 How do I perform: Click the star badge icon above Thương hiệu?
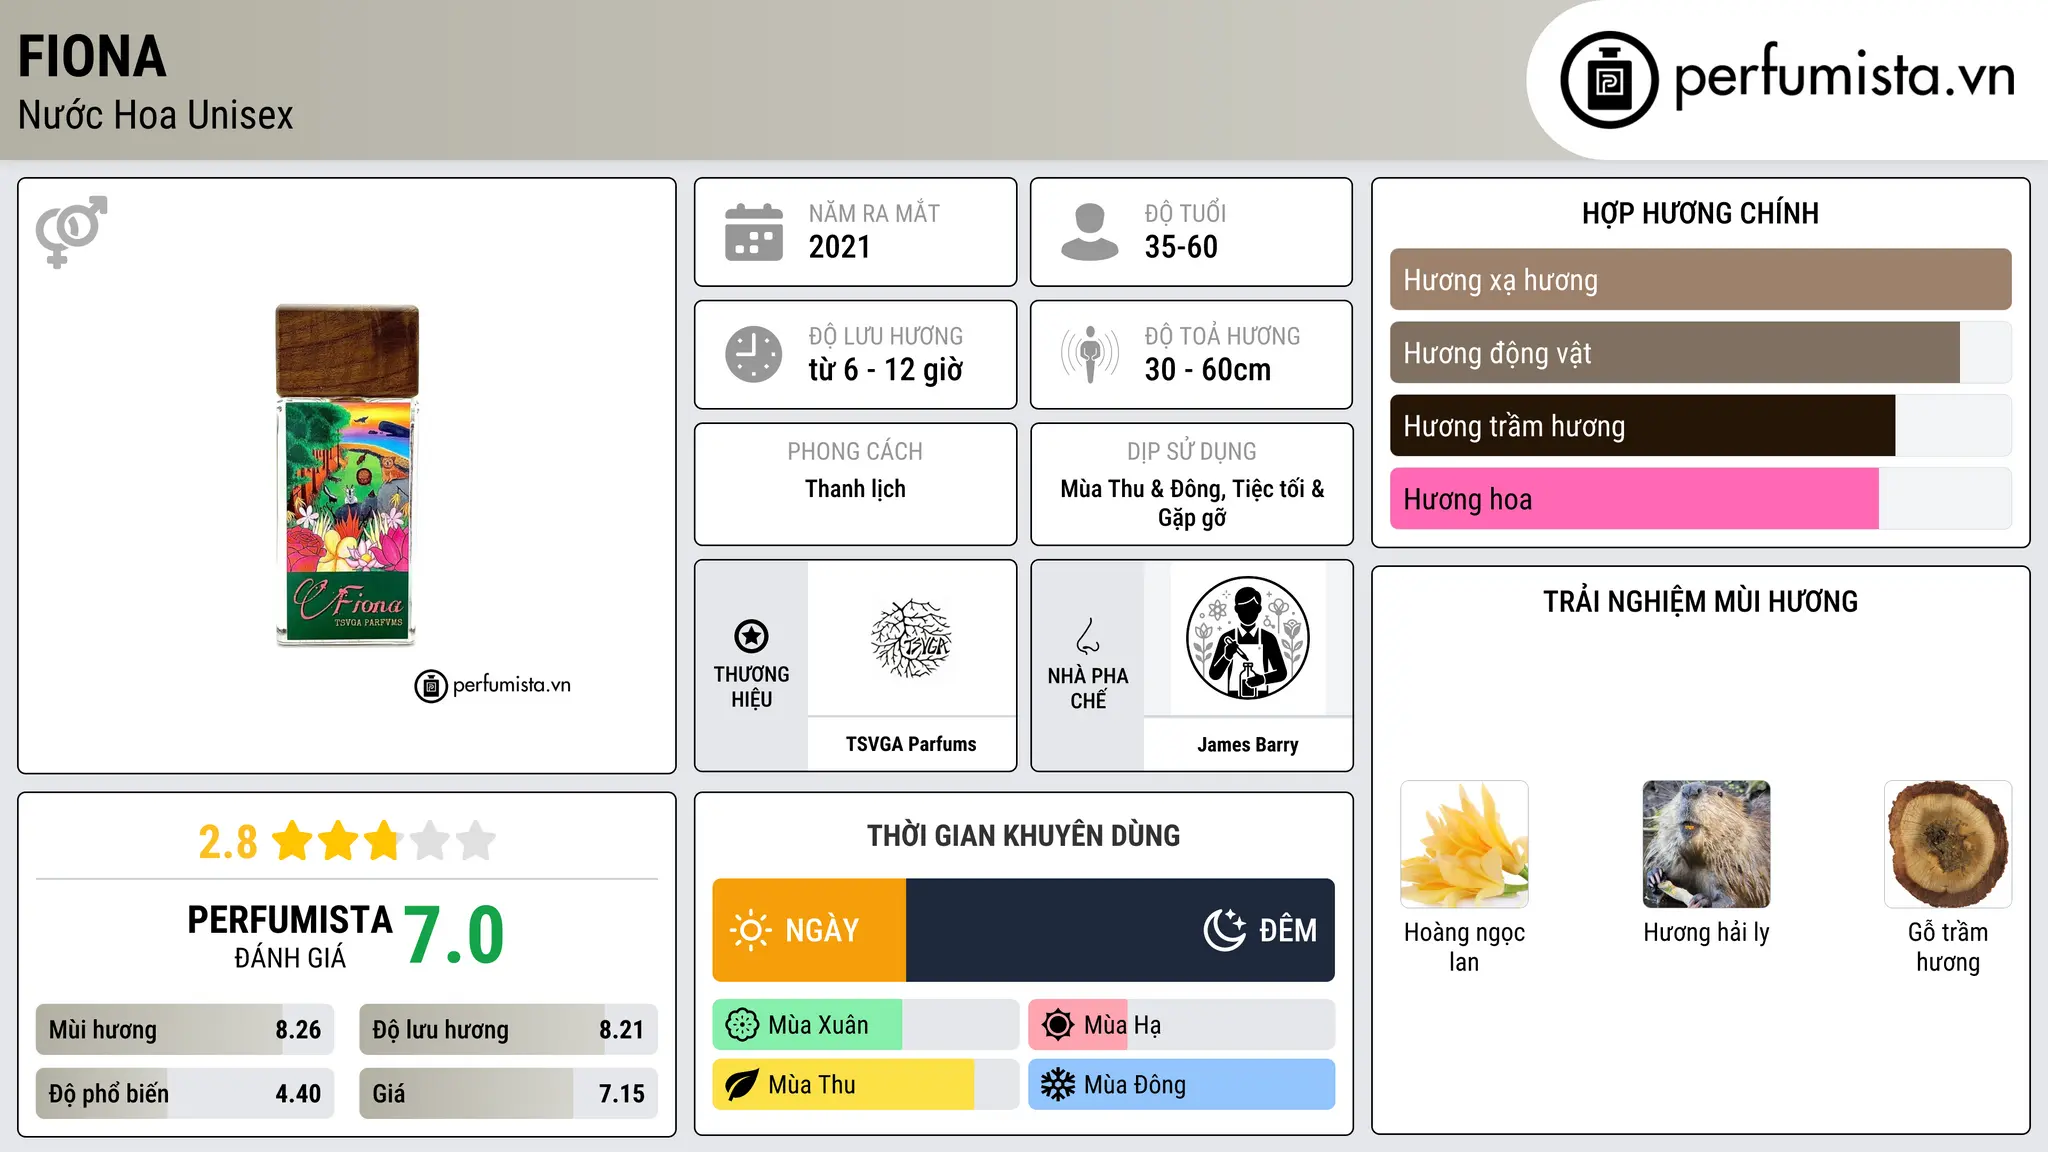(751, 636)
